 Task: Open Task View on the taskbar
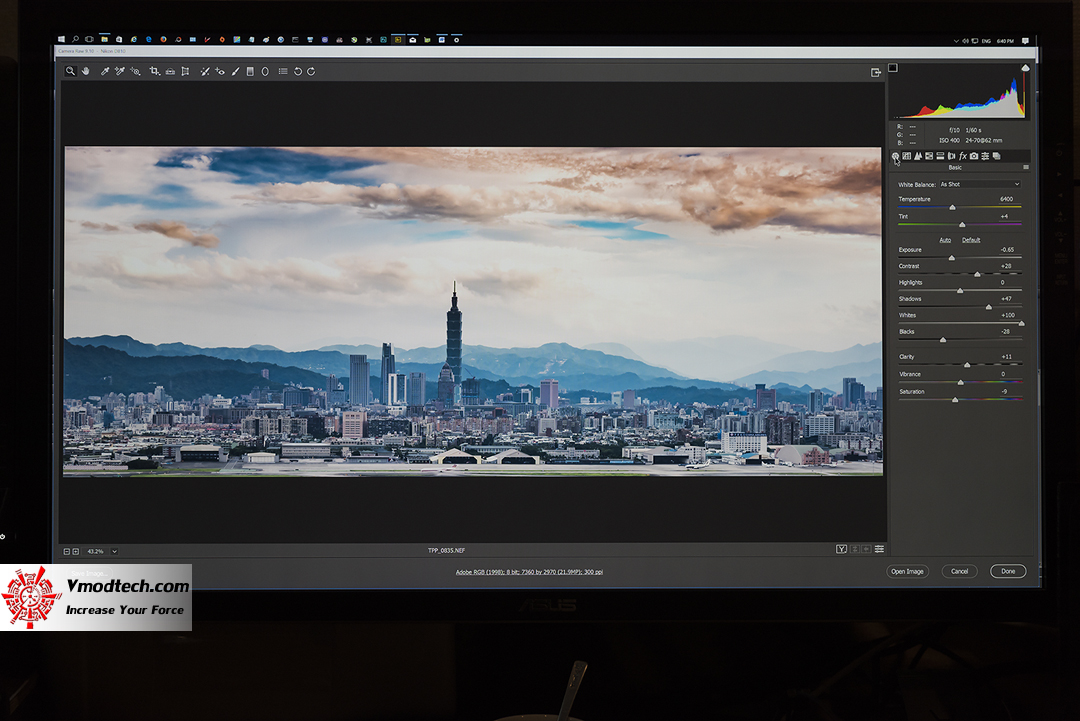[x=90, y=40]
